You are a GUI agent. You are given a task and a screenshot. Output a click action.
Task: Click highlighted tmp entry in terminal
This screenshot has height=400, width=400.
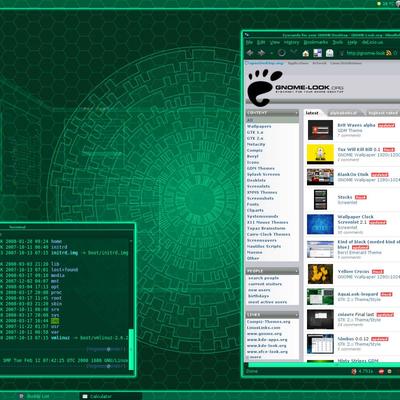coord(55,321)
